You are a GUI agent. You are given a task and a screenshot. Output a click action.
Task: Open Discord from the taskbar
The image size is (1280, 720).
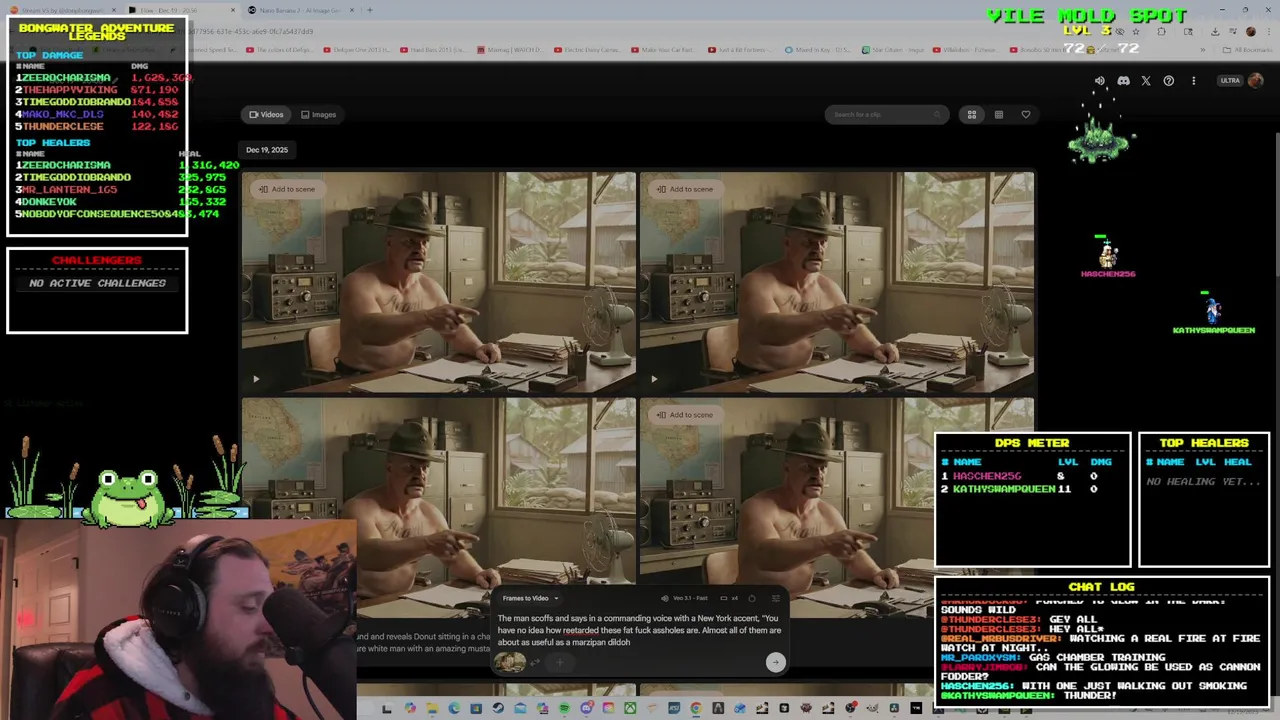coord(587,709)
